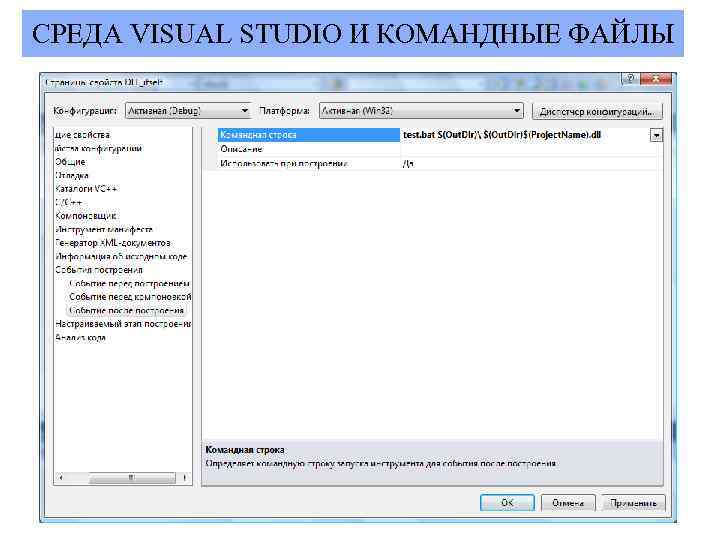The width and height of the screenshot is (720, 540).
Task: Click the dialog help question-mark button
Action: tap(630, 79)
